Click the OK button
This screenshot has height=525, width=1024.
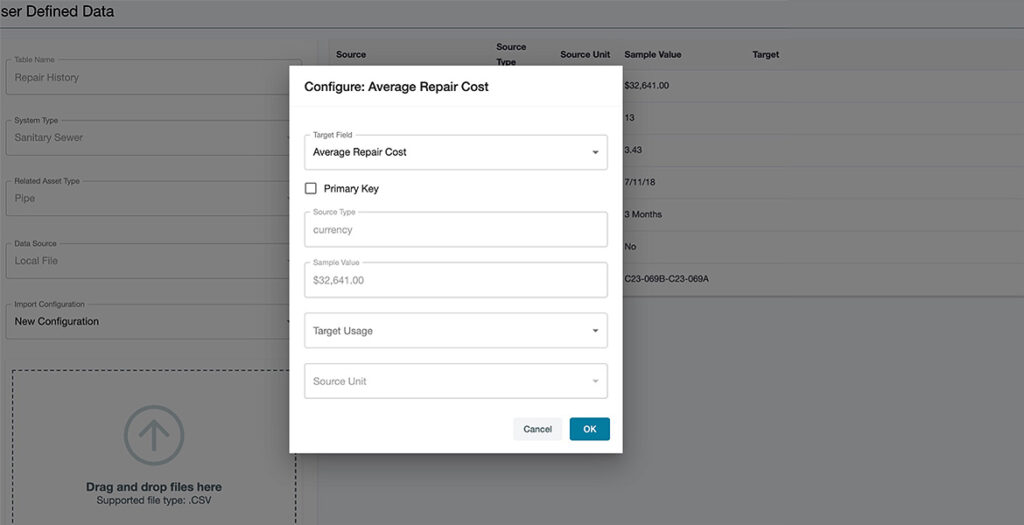click(589, 429)
